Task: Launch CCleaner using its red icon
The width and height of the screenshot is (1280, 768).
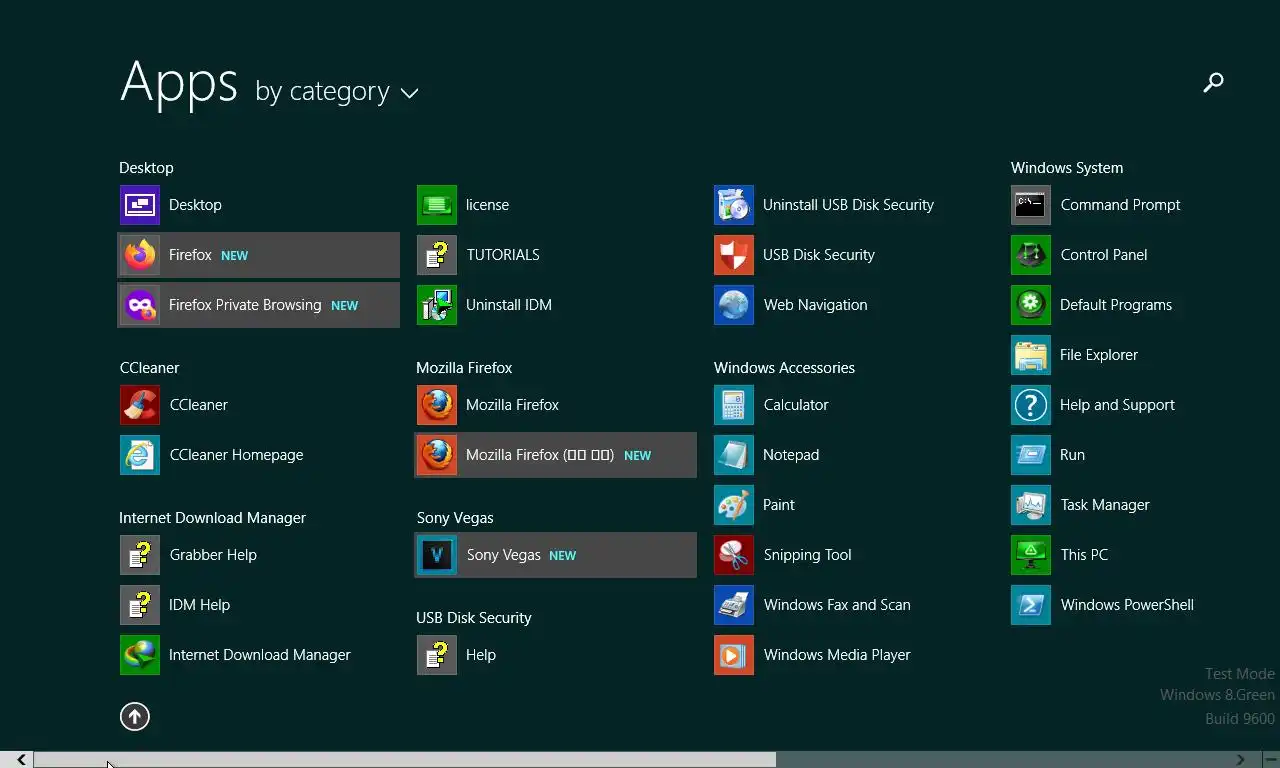Action: tap(140, 405)
